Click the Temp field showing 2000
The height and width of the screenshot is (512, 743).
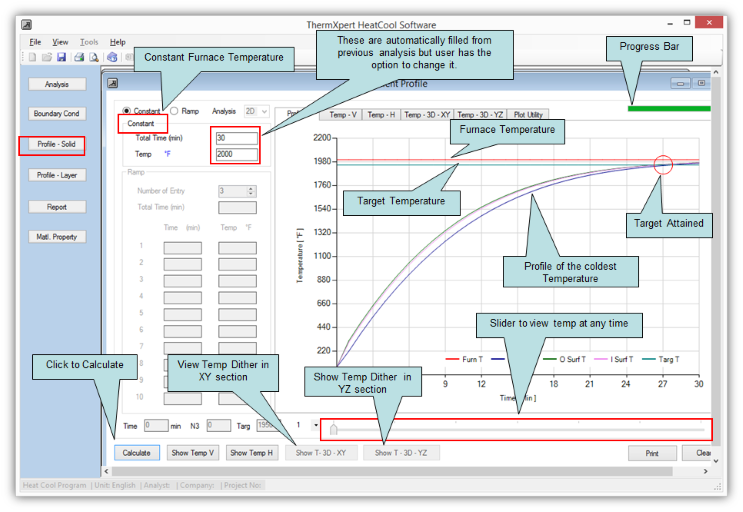tap(237, 154)
